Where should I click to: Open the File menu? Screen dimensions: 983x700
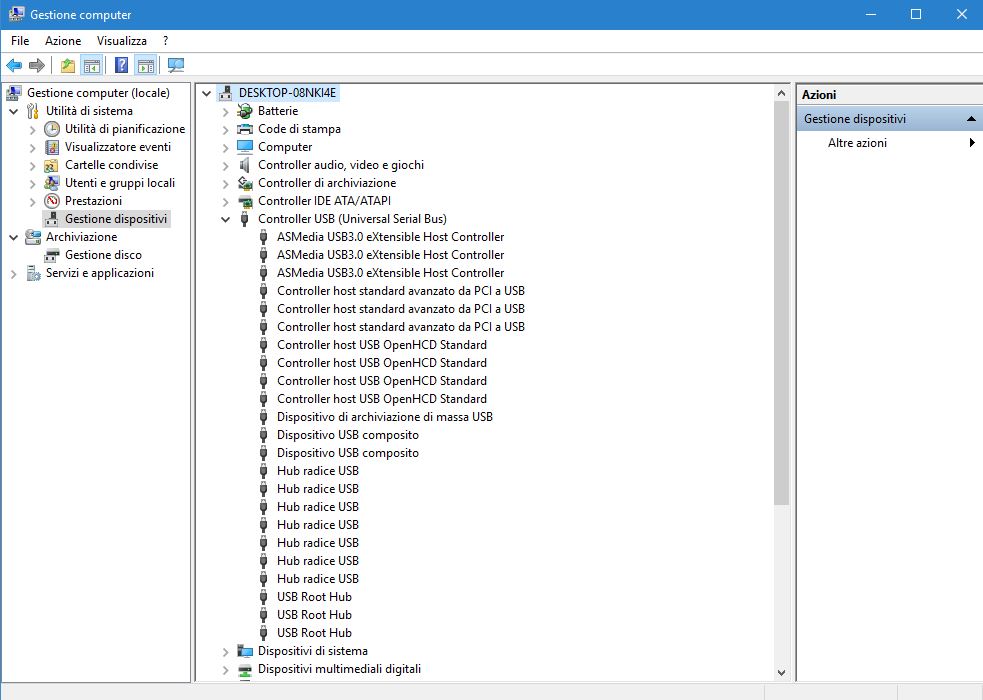point(20,41)
